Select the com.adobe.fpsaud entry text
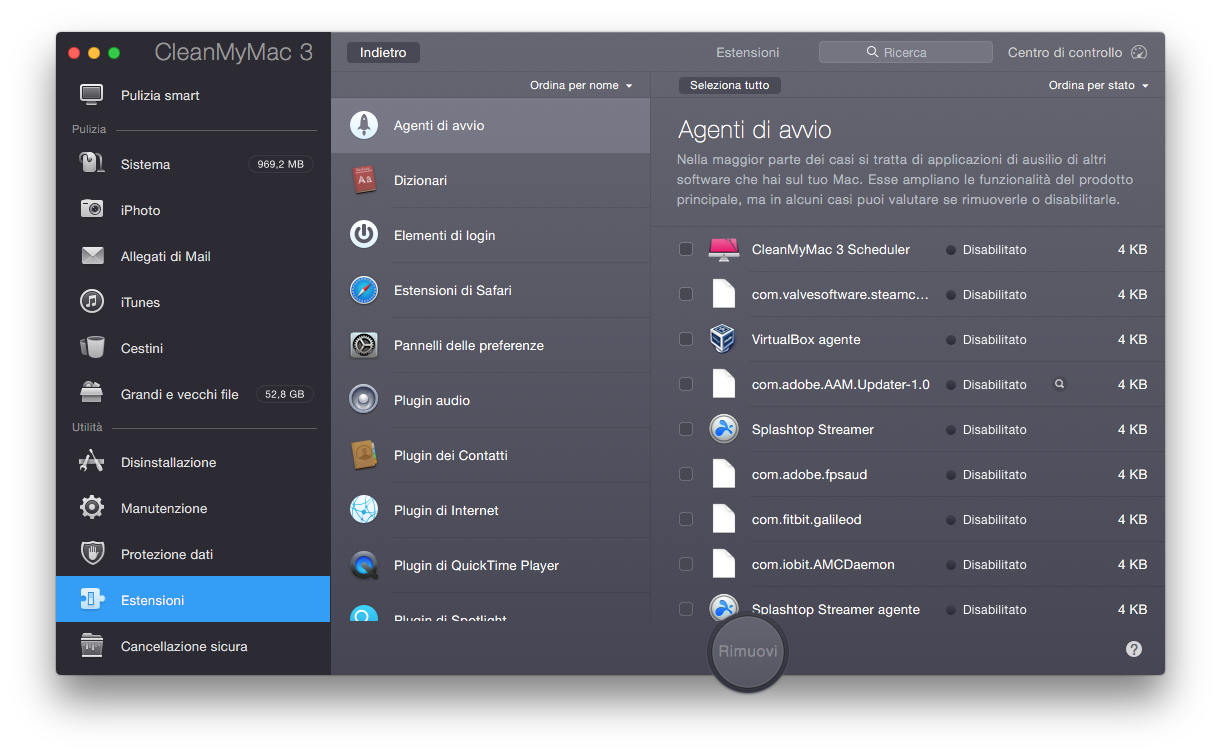This screenshot has height=755, width=1221. pyautogui.click(x=809, y=475)
